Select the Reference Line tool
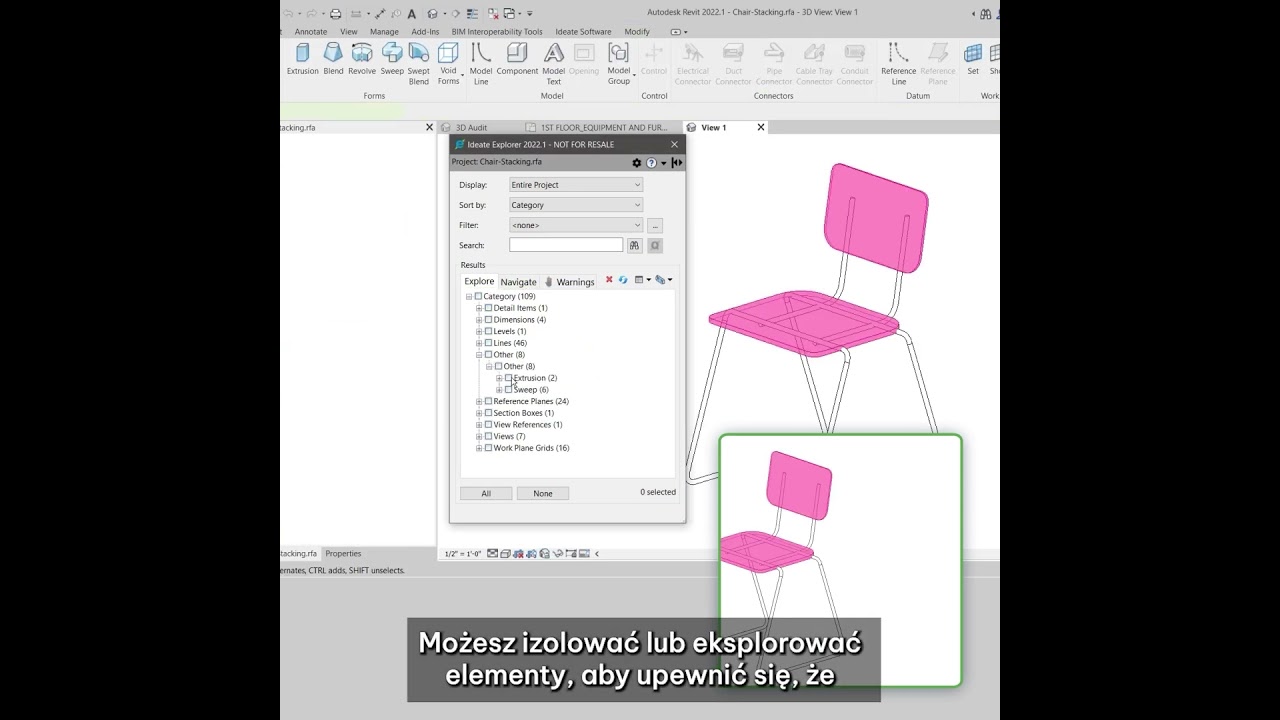 point(898,64)
